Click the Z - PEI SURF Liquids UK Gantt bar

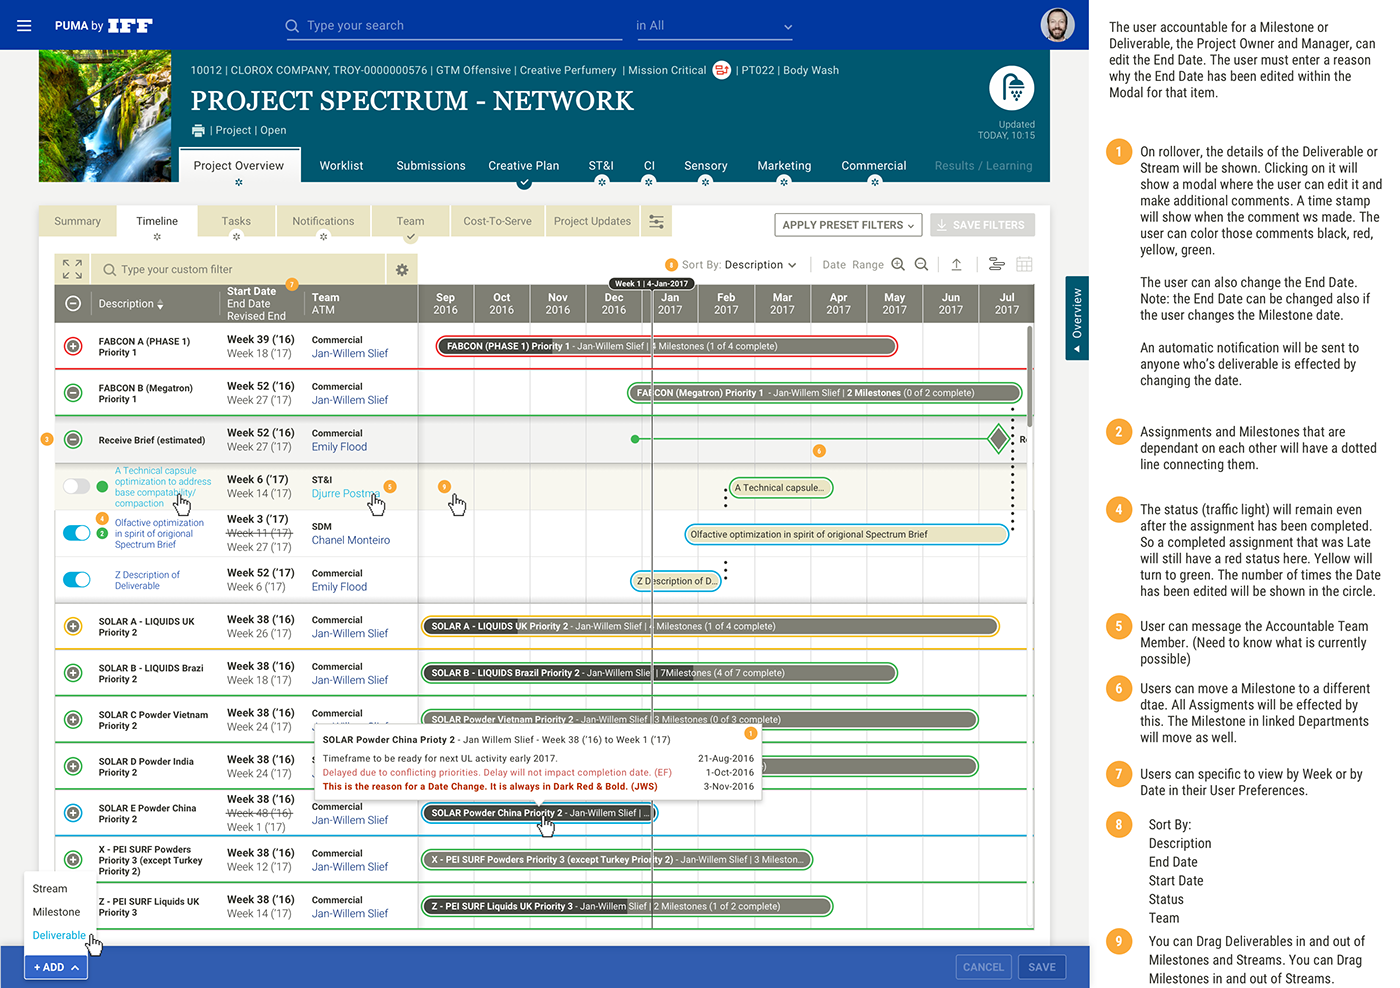(627, 906)
